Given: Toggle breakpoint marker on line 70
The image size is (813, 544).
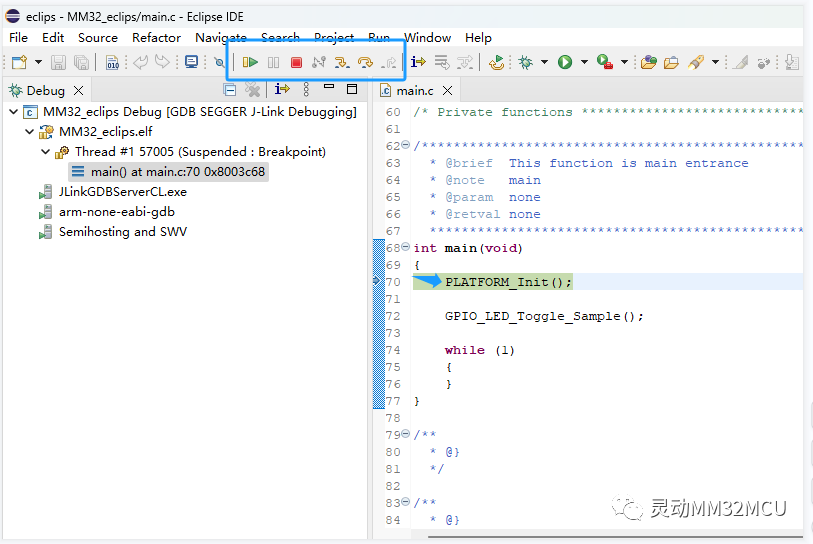Looking at the screenshot, I should pos(377,282).
